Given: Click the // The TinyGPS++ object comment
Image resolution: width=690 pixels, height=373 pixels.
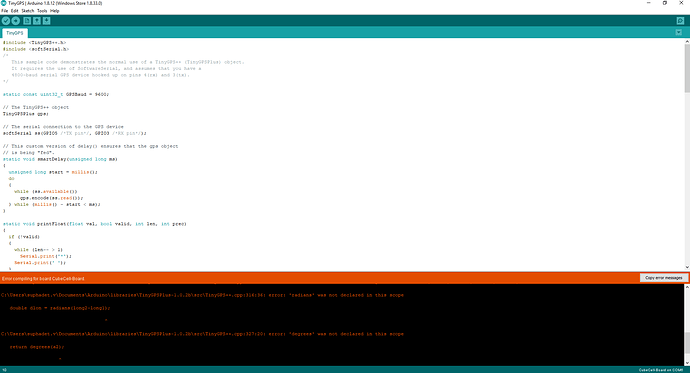Looking at the screenshot, I should [x=36, y=107].
